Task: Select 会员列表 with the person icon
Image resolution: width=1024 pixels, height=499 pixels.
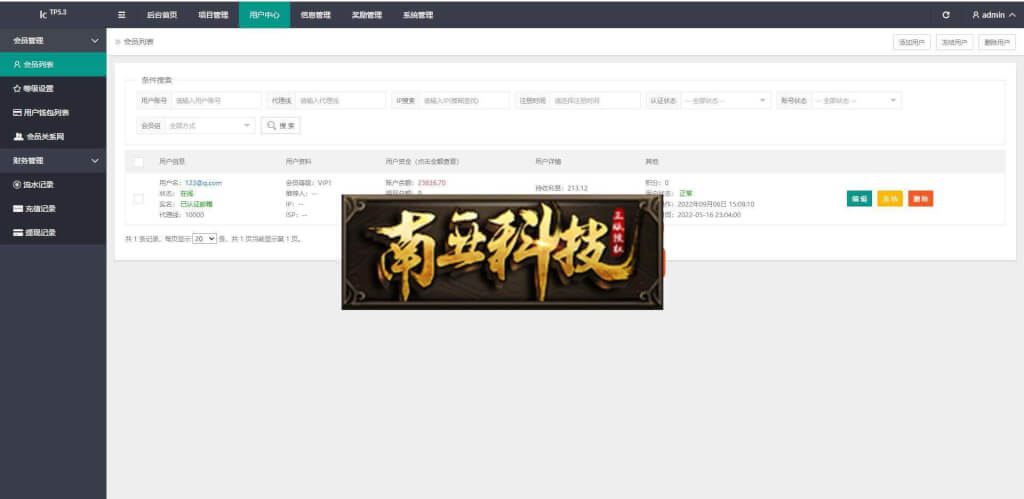Action: (x=53, y=65)
